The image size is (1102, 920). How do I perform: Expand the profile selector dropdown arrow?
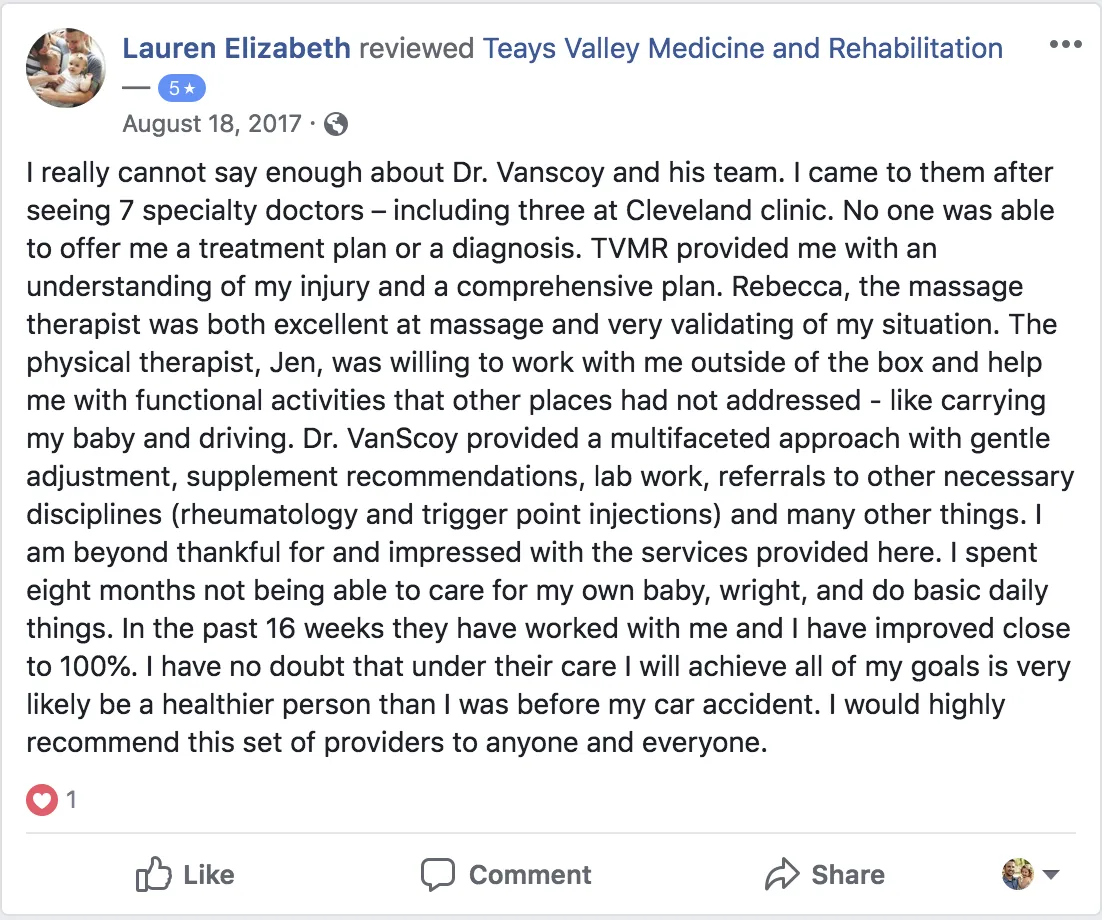pos(1051,875)
